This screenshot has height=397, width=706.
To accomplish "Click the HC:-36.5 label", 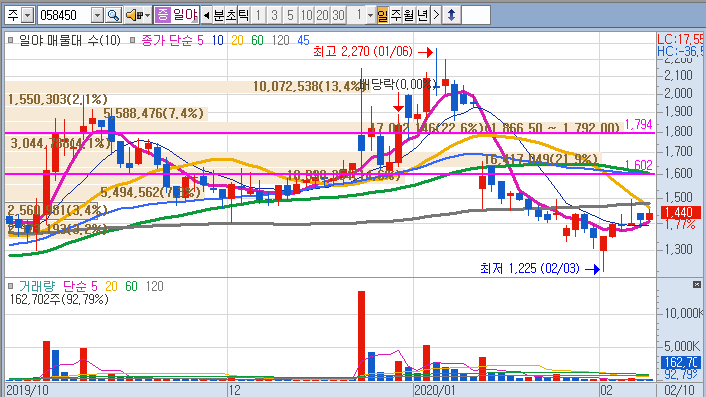I will click(679, 51).
